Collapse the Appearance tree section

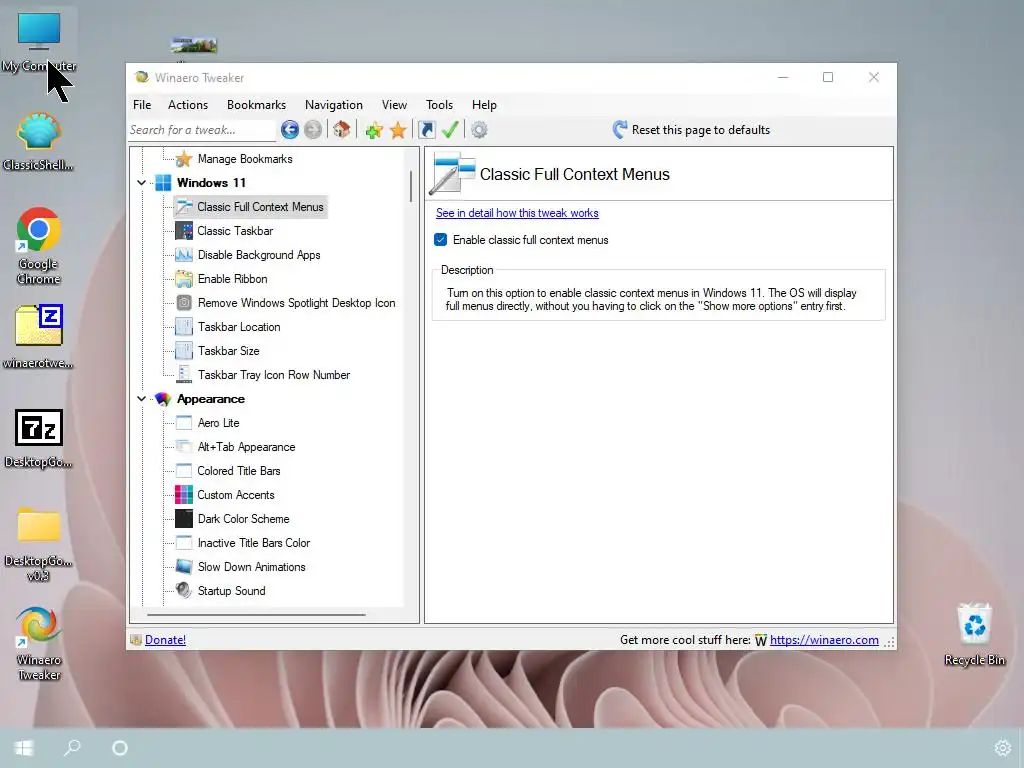(x=141, y=398)
